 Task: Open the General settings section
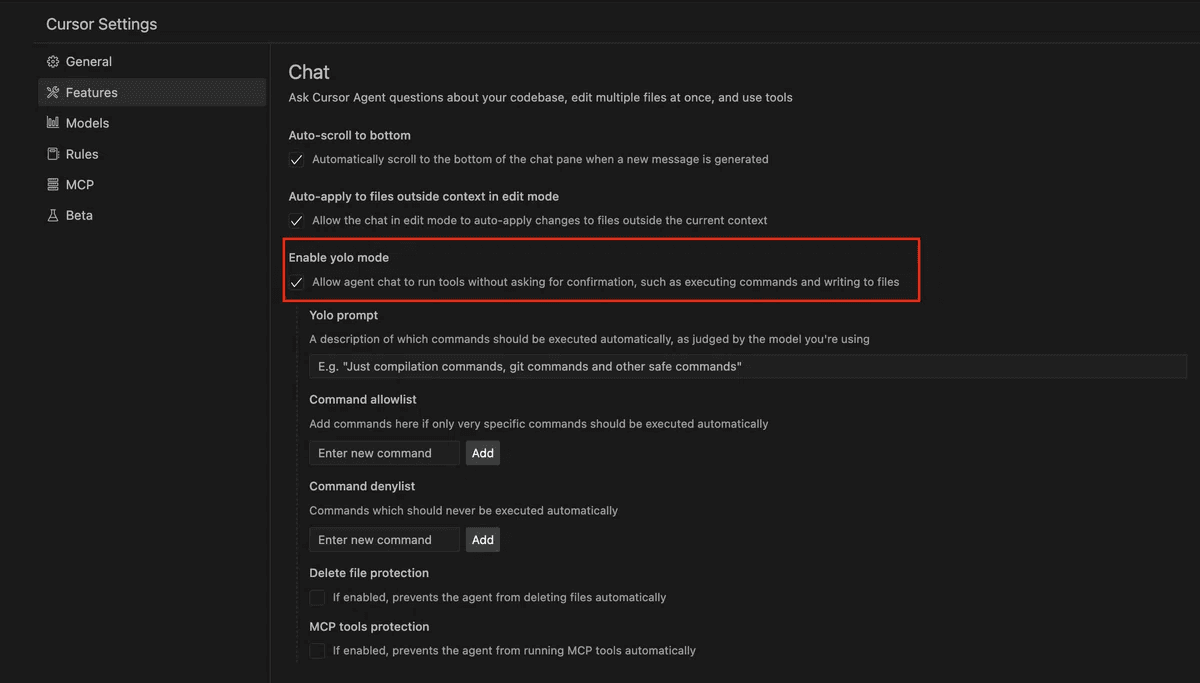pos(88,62)
